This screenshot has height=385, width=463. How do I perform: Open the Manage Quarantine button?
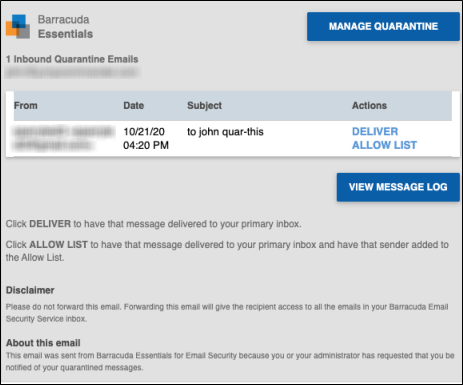tap(383, 27)
